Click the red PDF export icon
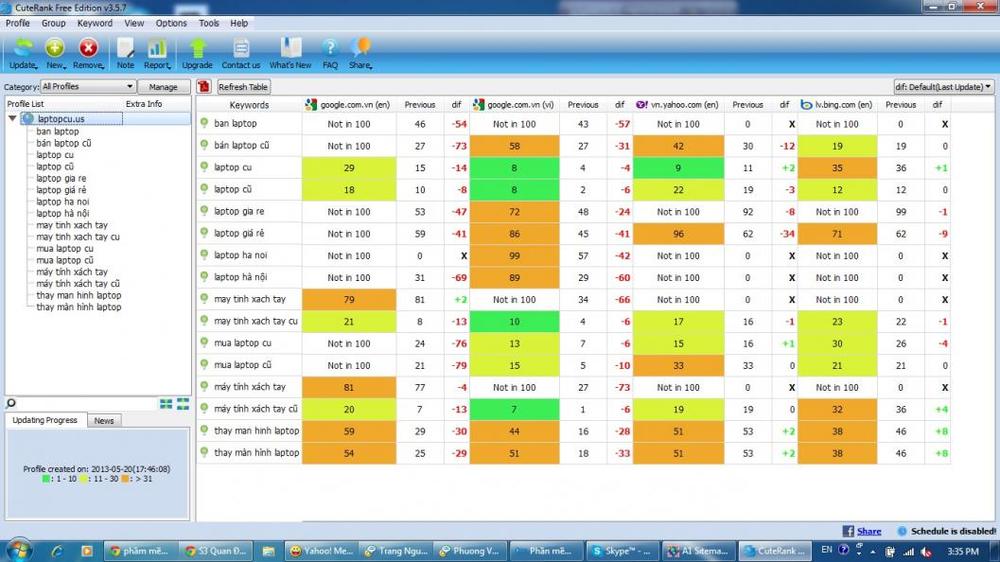This screenshot has width=1000, height=562. tap(204, 87)
